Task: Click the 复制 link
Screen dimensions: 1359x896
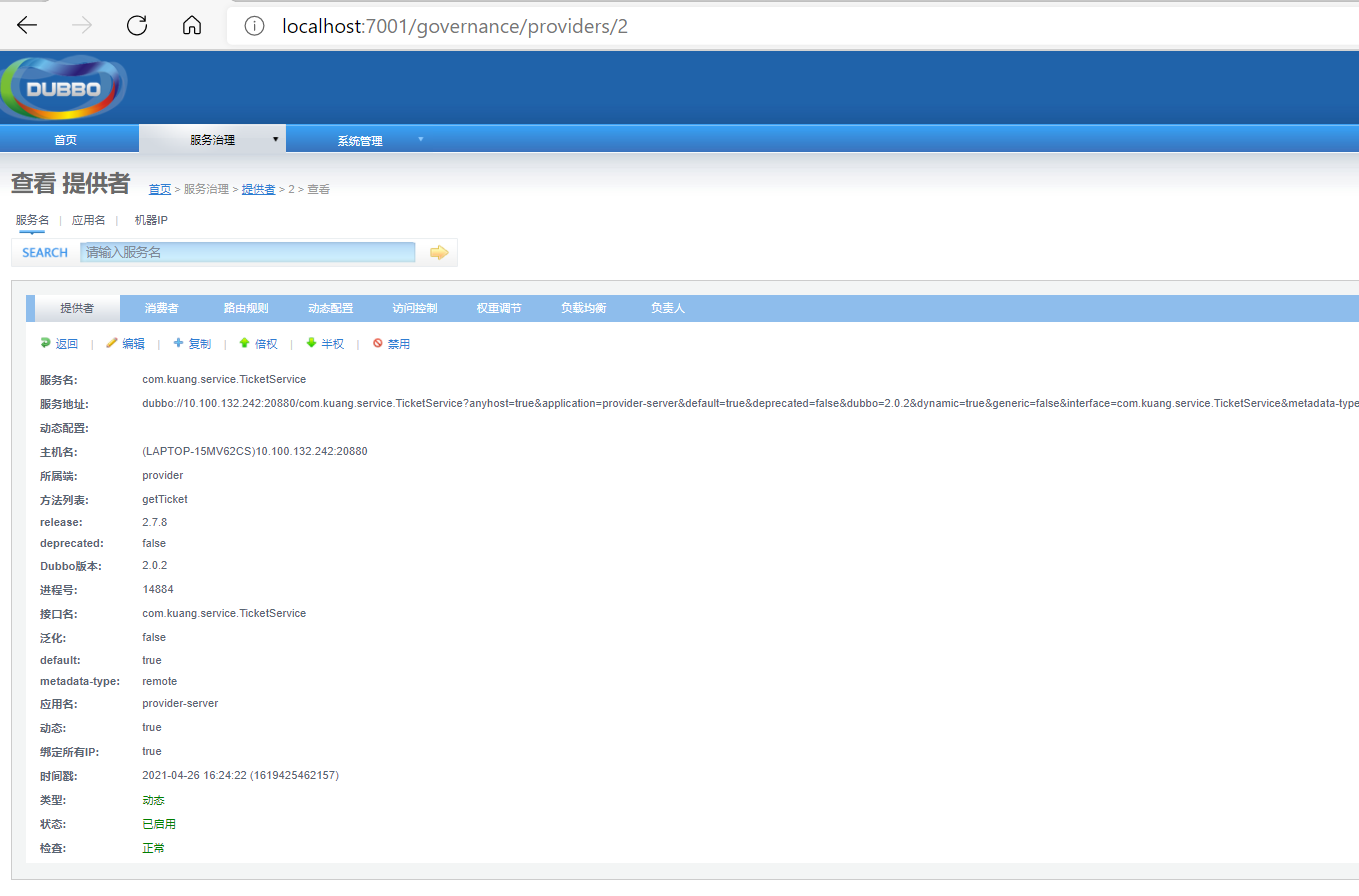Action: [x=200, y=344]
